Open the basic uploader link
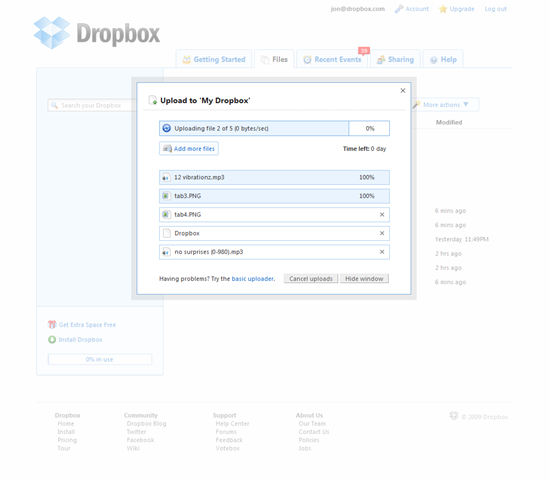549x480 pixels. (253, 279)
